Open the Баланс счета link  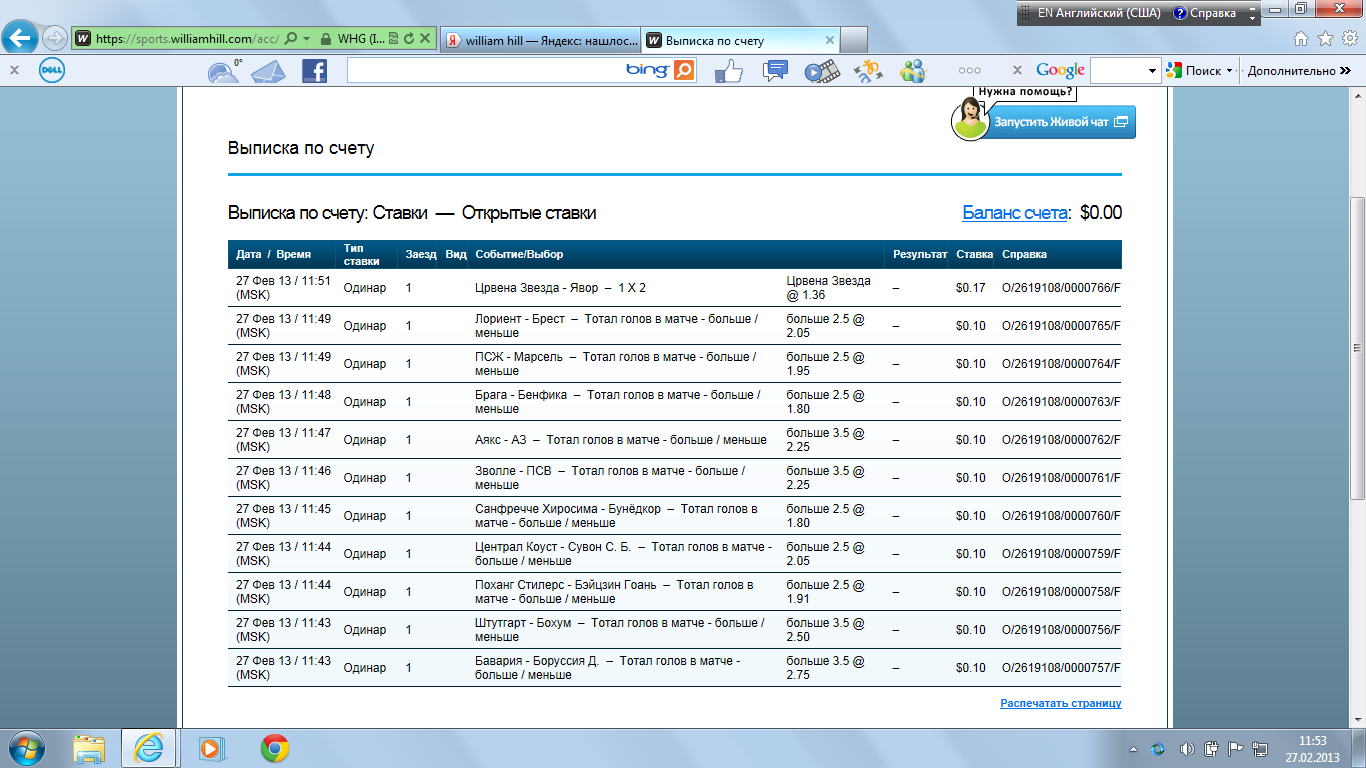[x=1016, y=213]
